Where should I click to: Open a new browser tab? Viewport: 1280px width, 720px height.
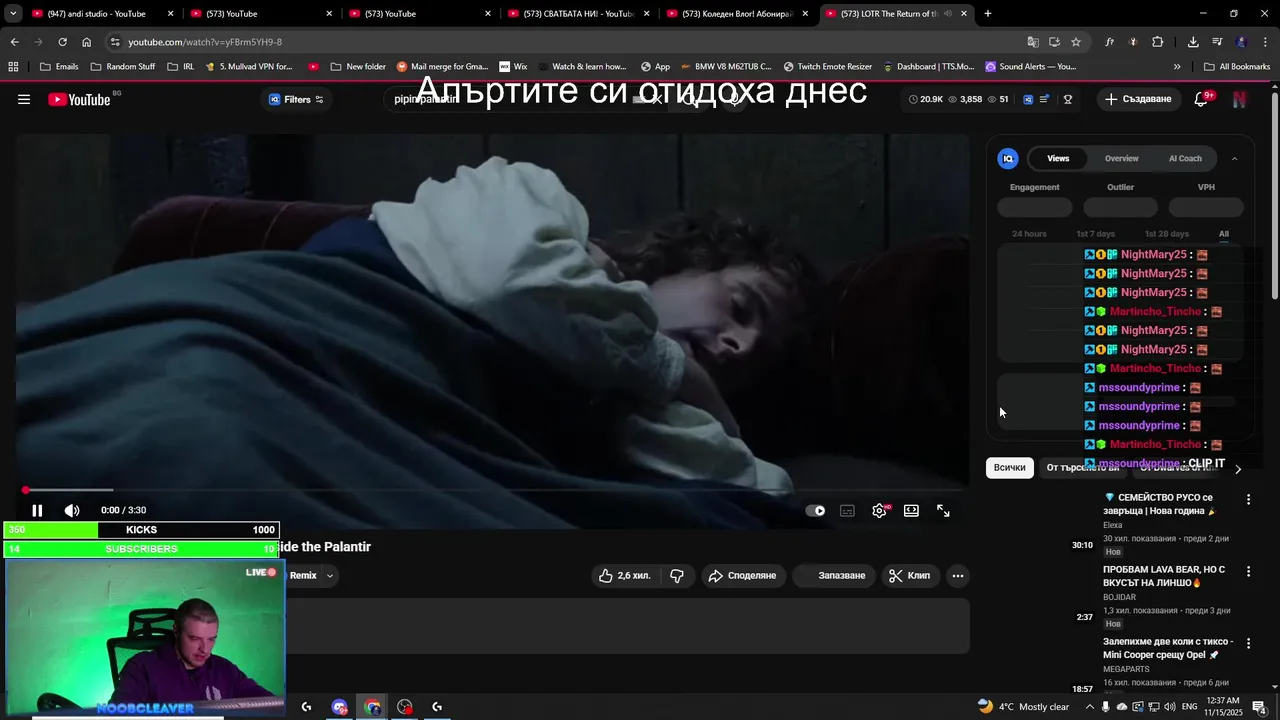pos(988,14)
